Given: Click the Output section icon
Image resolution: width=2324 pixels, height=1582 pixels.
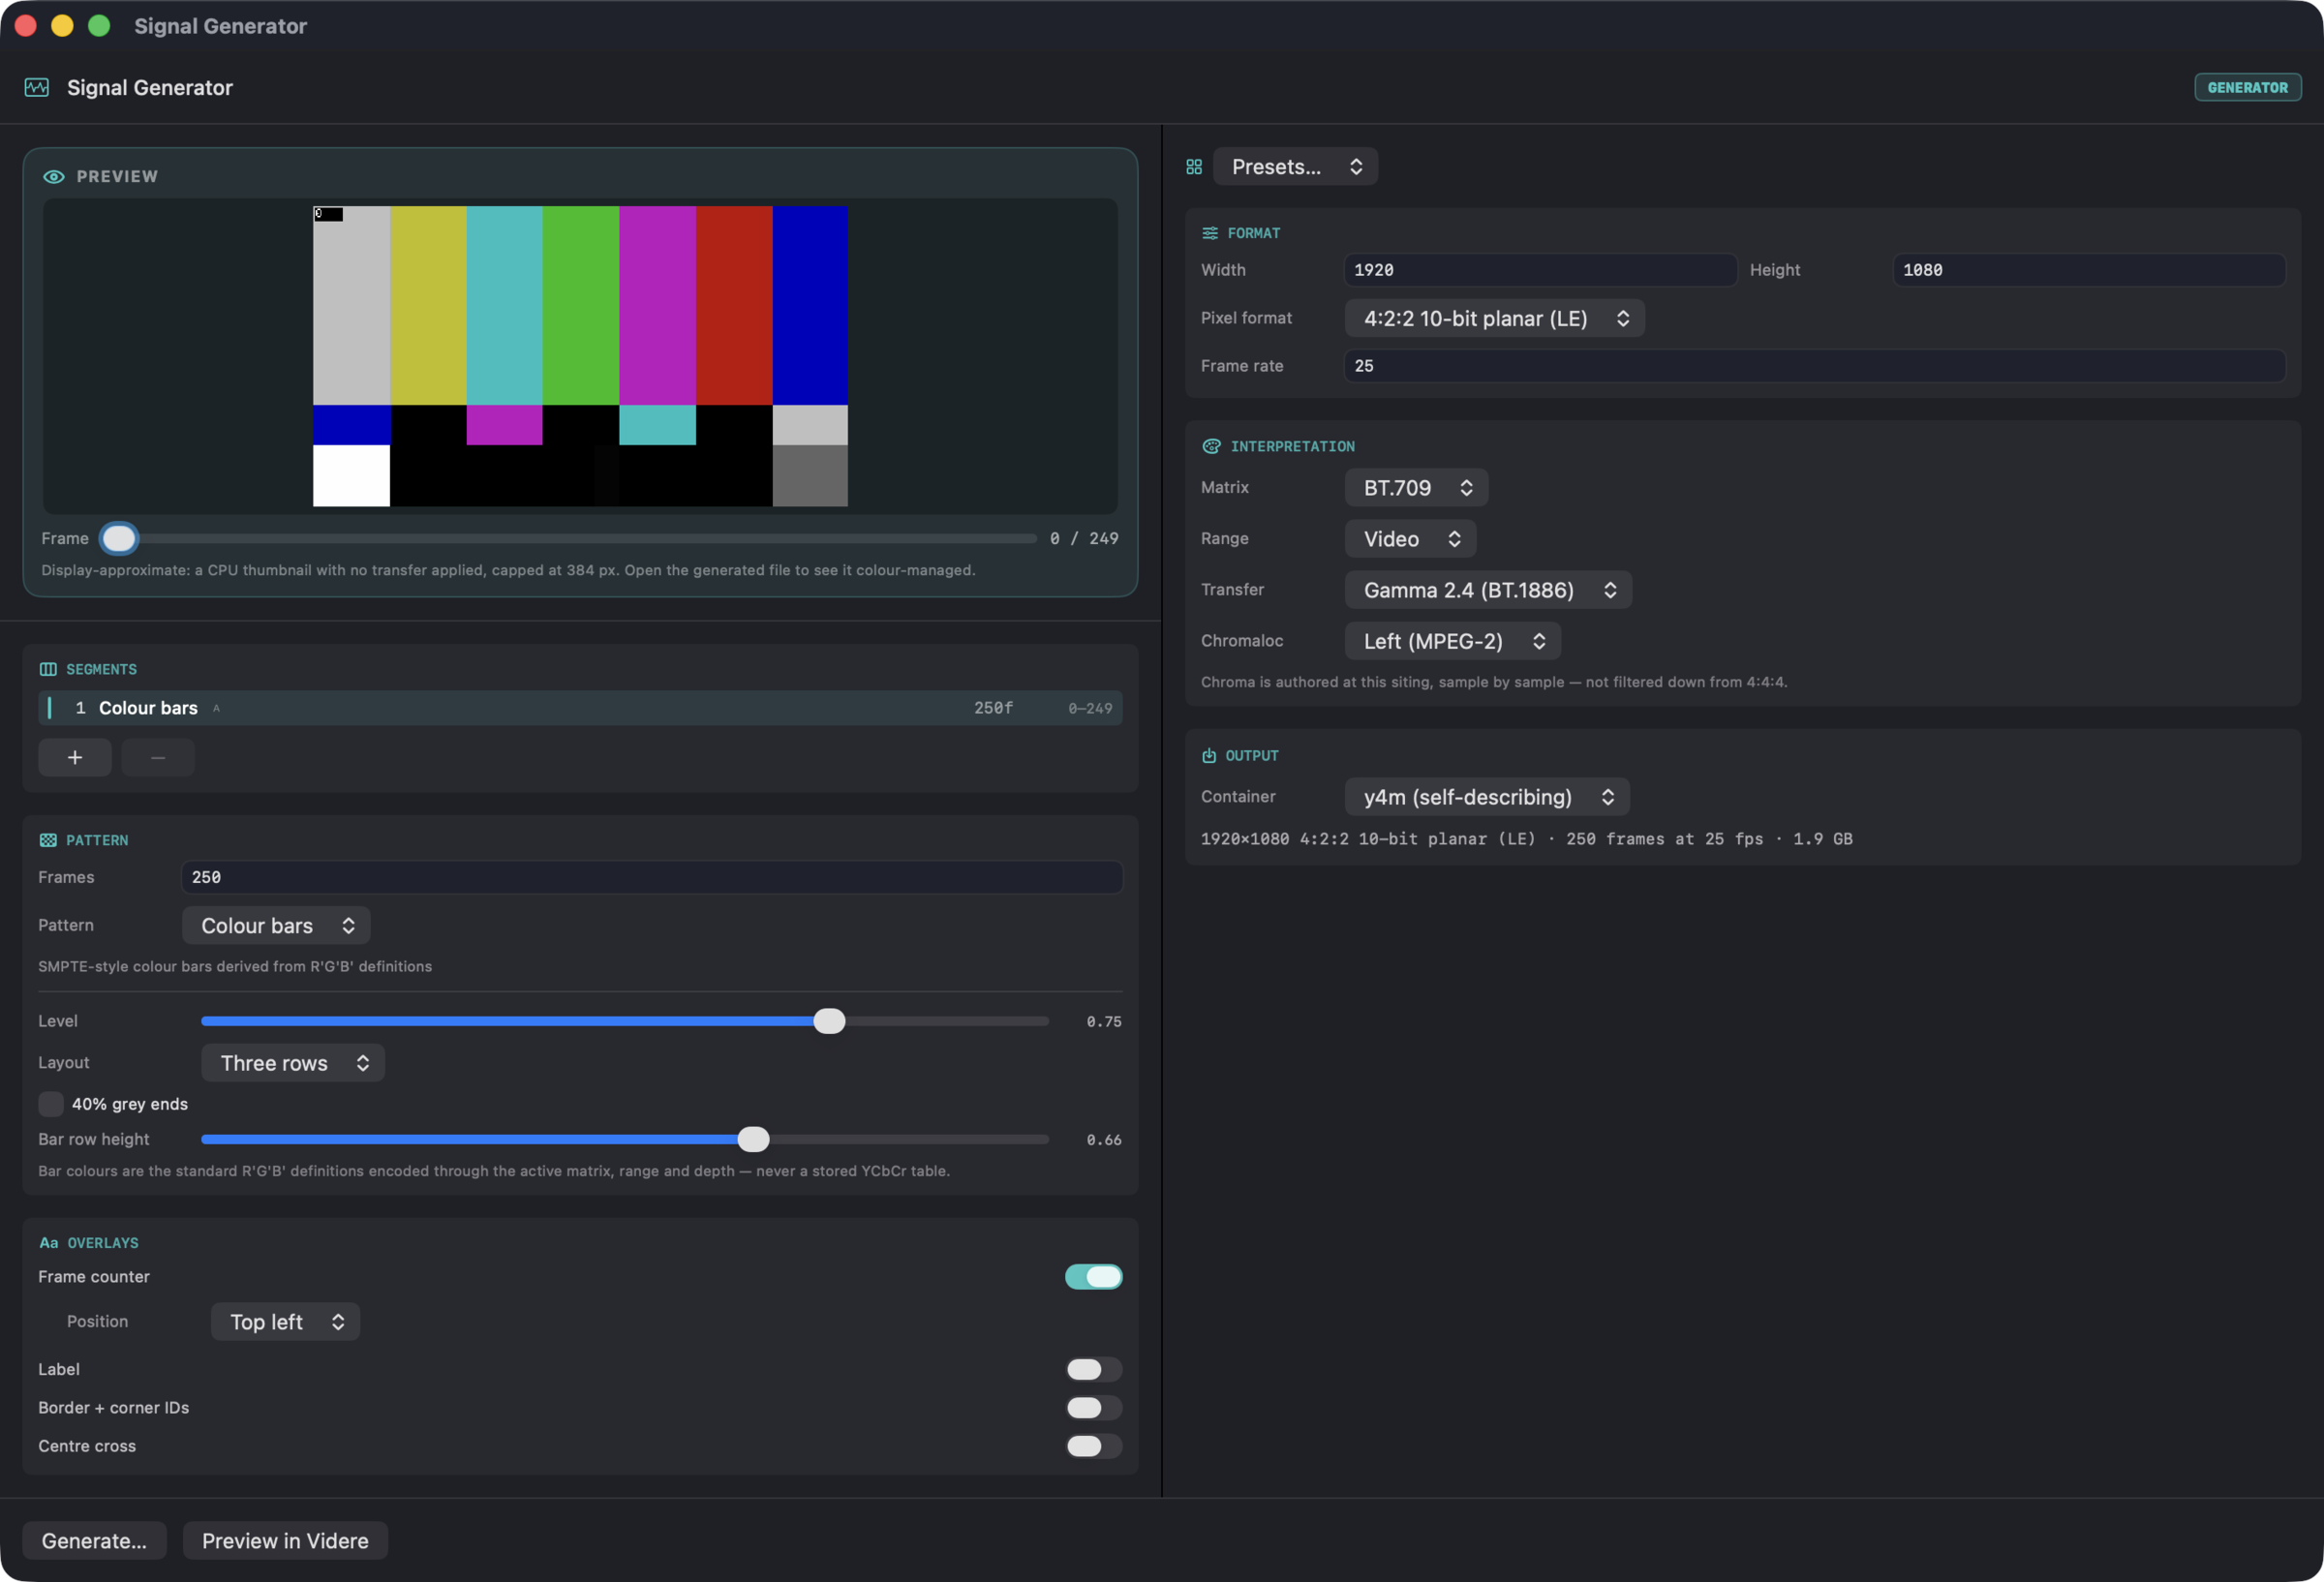Looking at the screenshot, I should [x=1209, y=756].
